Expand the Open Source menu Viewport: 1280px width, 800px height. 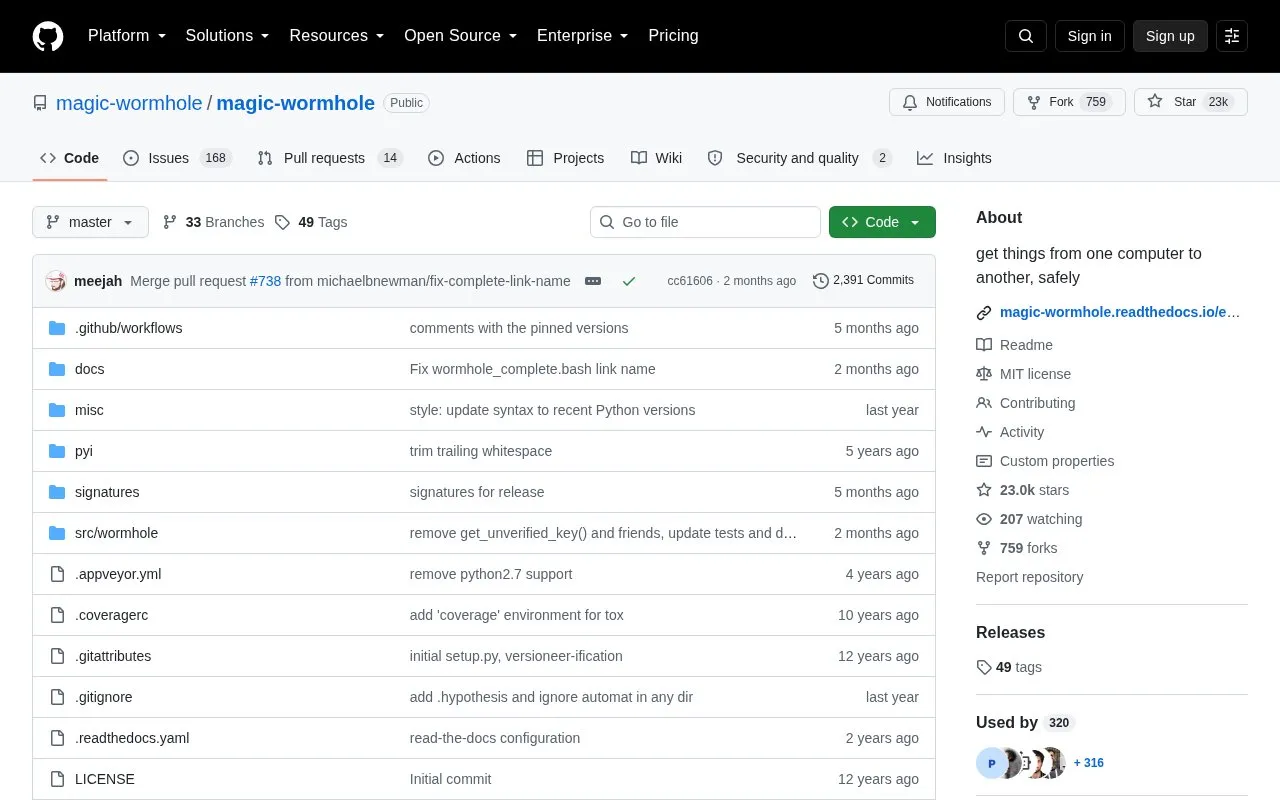[461, 36]
